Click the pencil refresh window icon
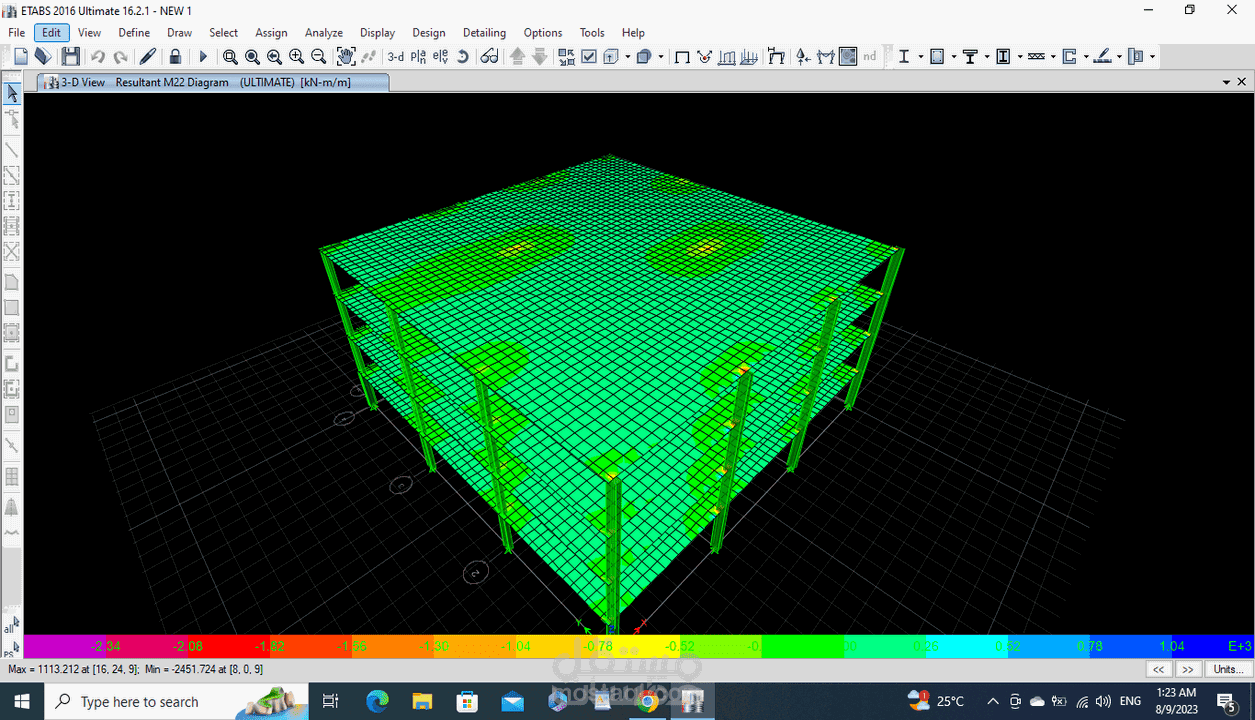This screenshot has height=720, width=1255. 148,57
